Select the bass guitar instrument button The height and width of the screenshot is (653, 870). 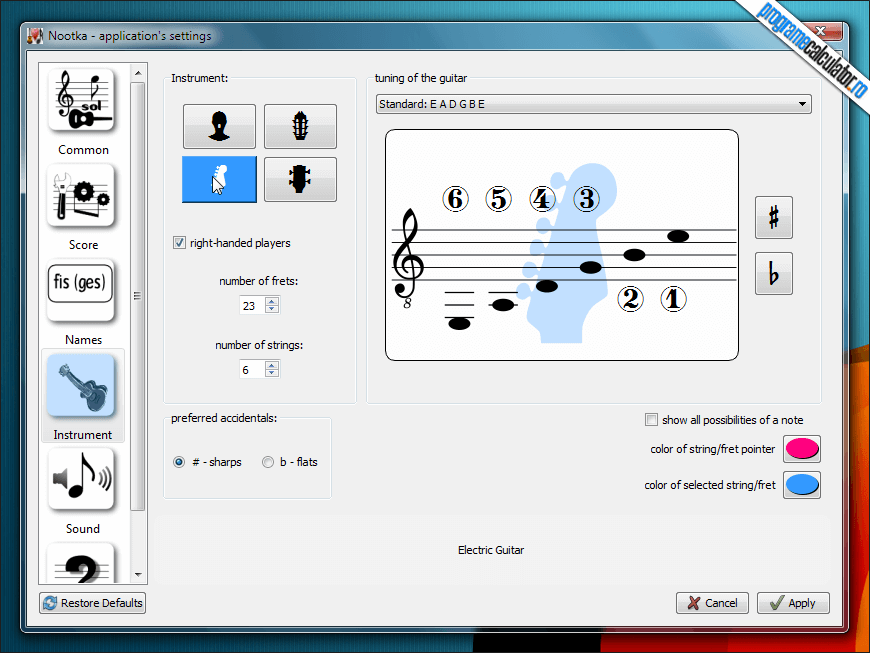point(300,179)
